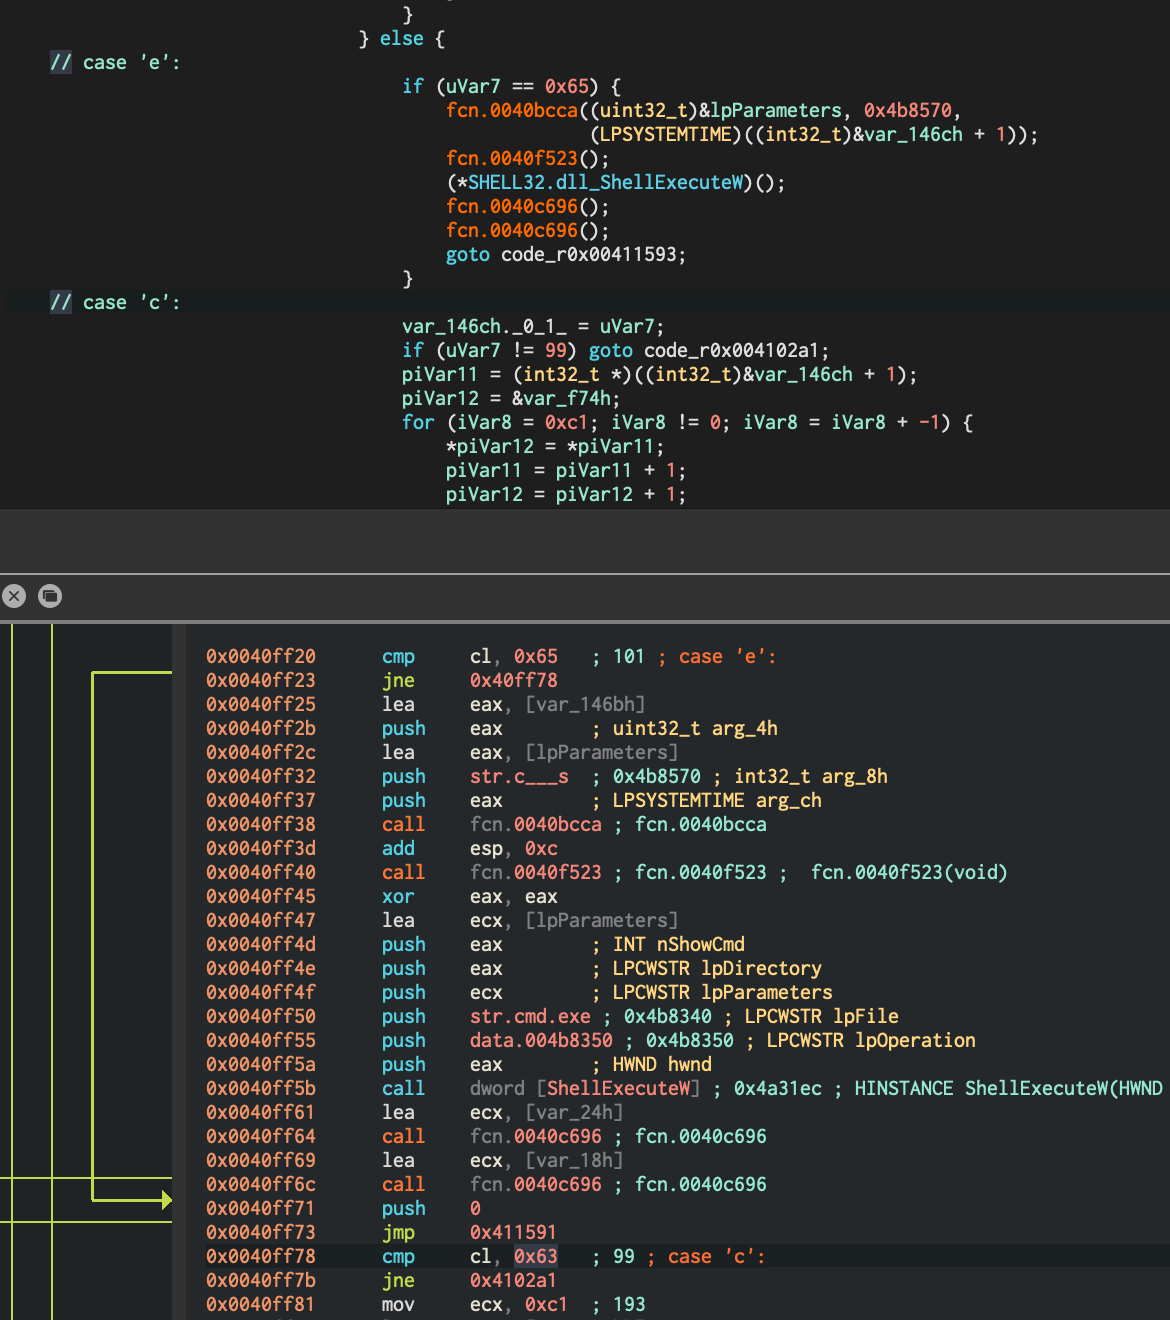Viewport: 1170px width, 1320px height.
Task: Click jne target 0x4102a1 operand
Action: point(514,1280)
